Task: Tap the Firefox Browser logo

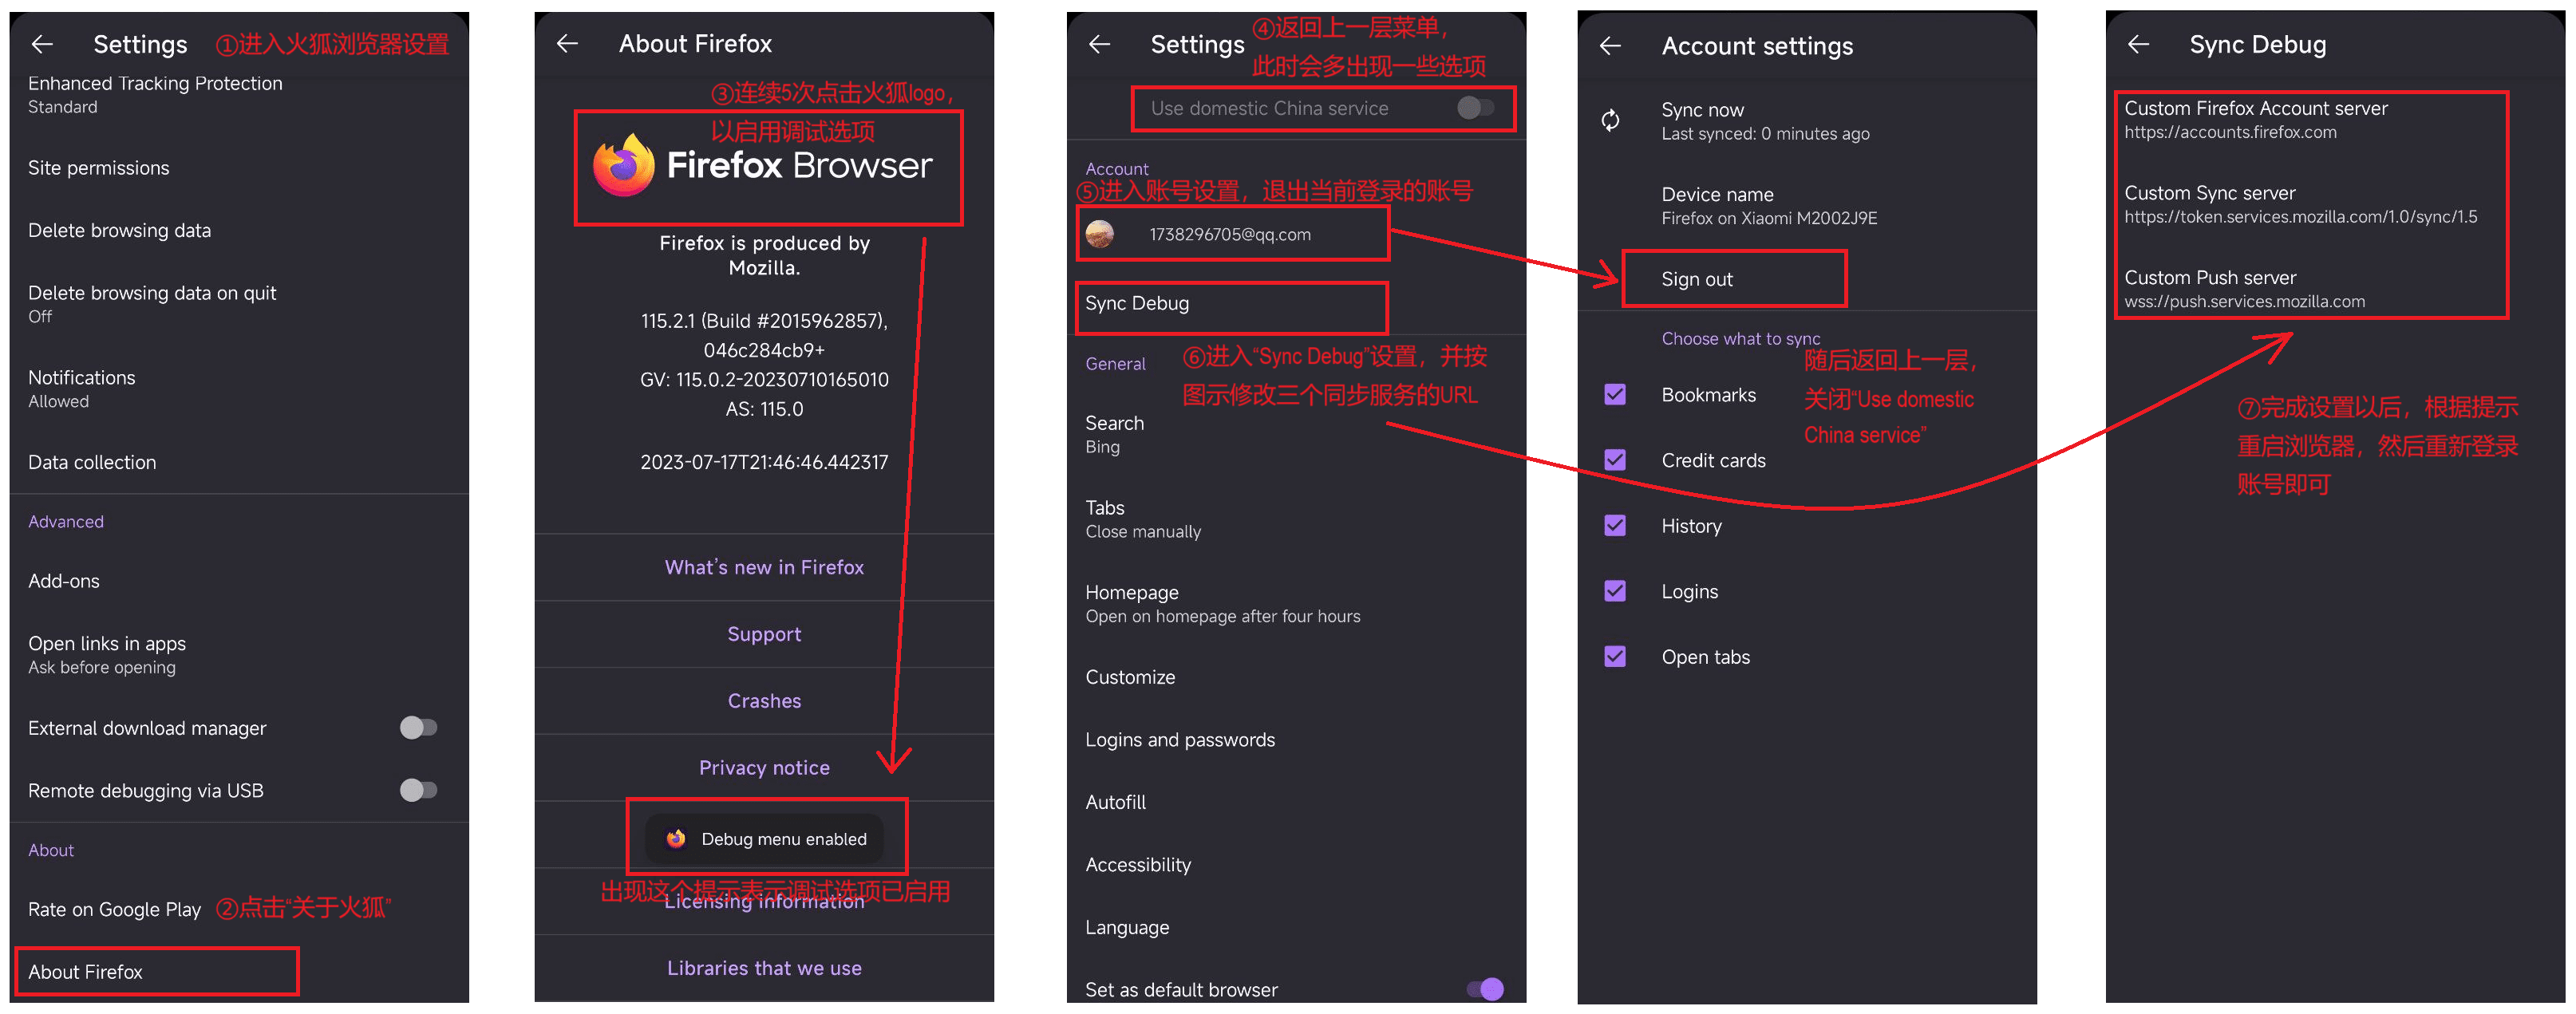Action: [763, 165]
